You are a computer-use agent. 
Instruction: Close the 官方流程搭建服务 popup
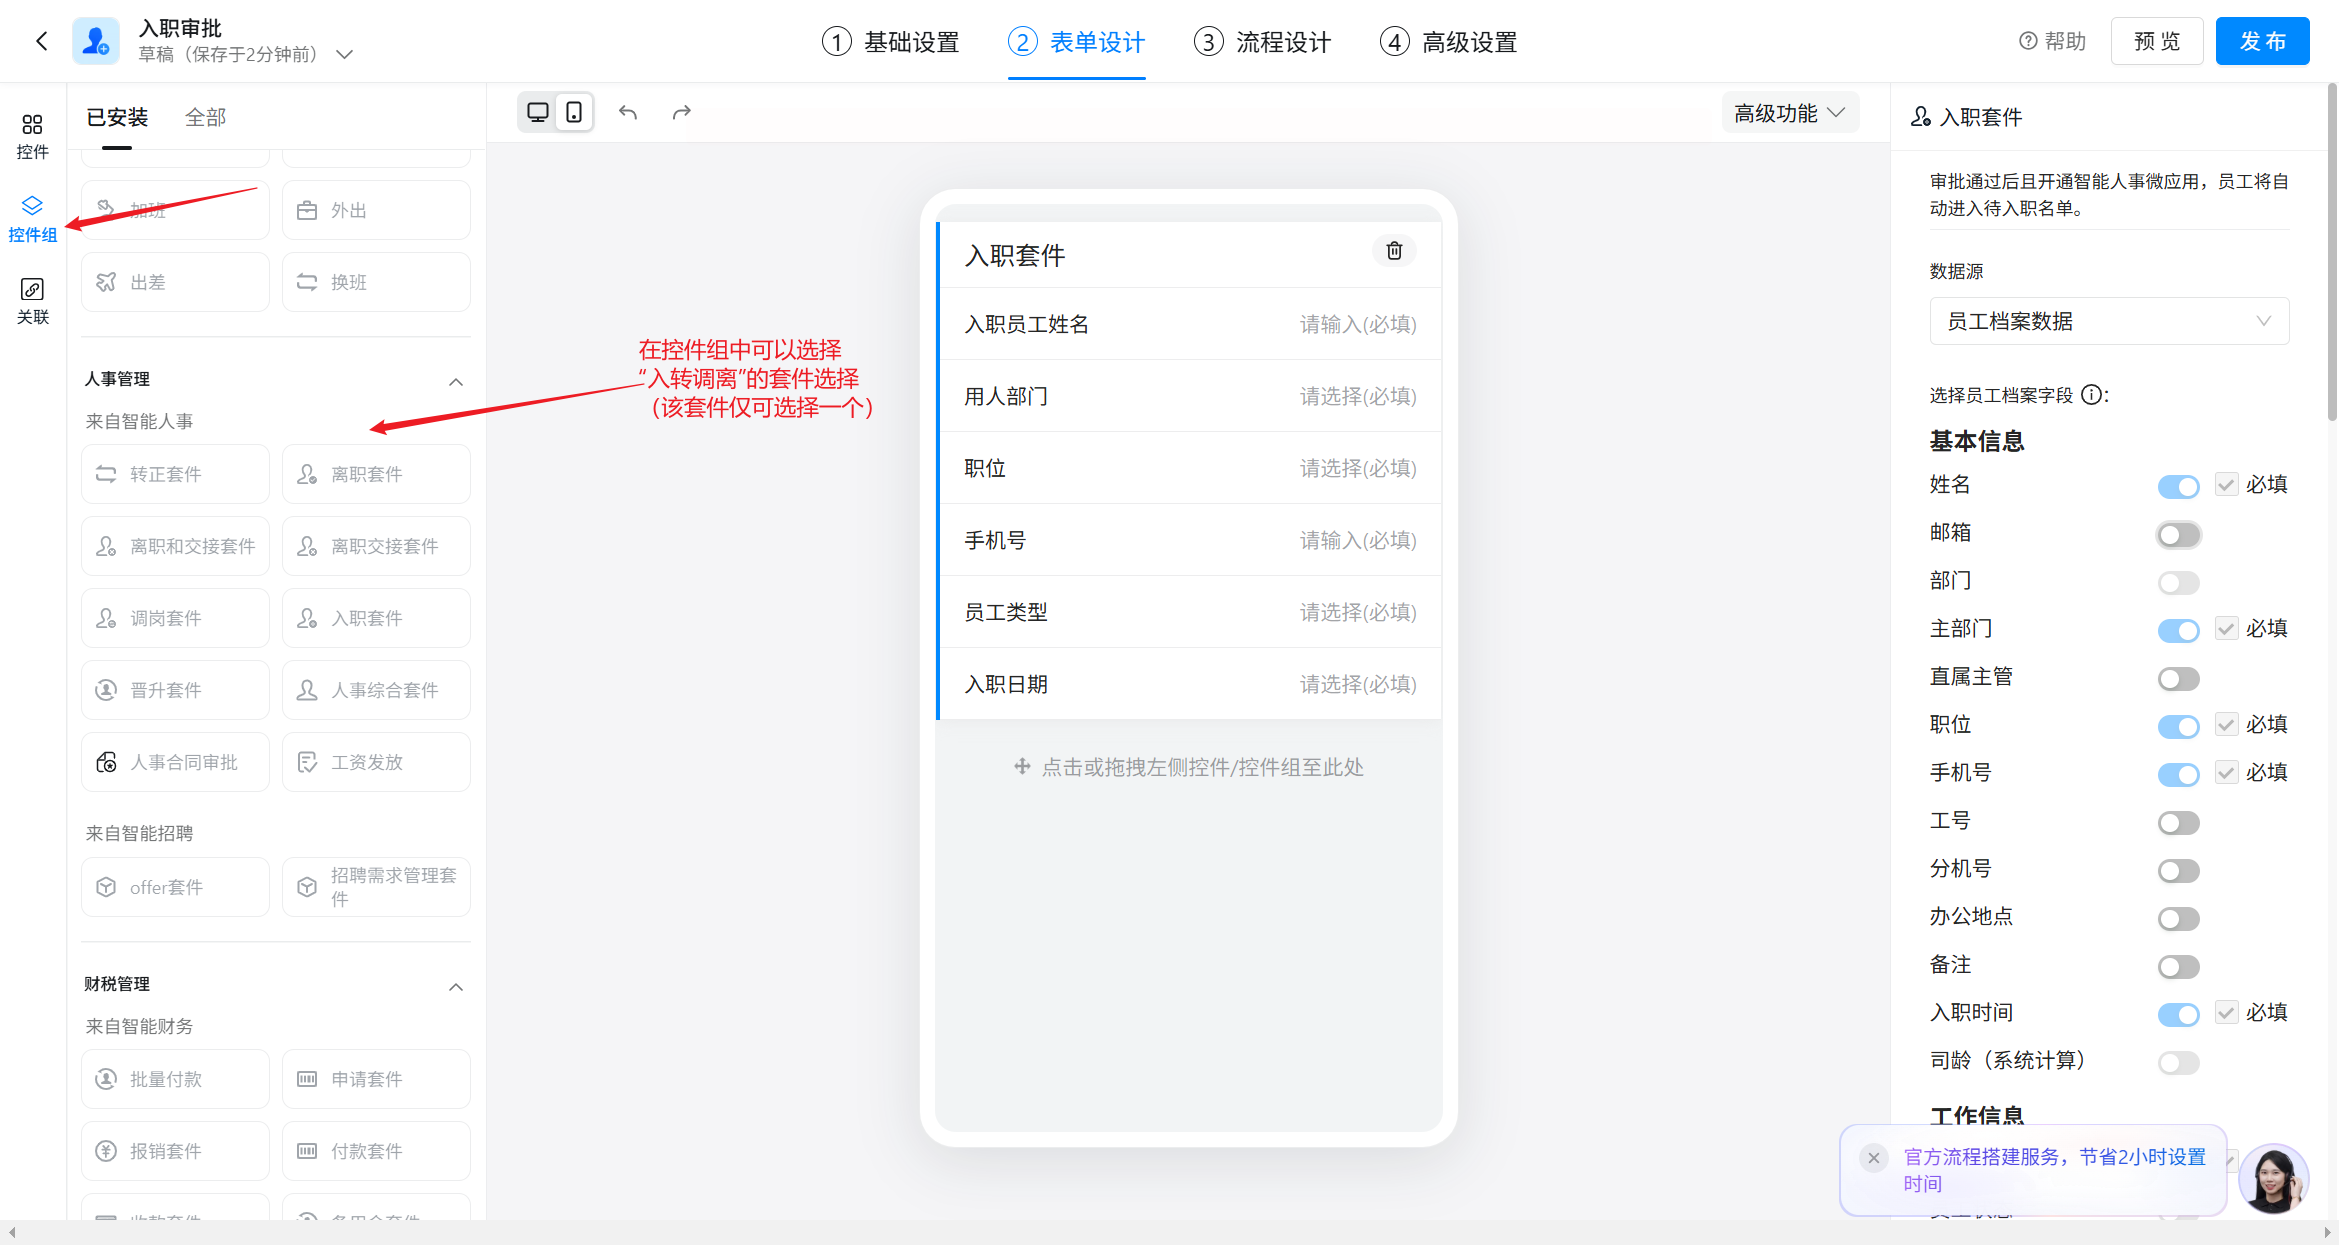[1873, 1158]
